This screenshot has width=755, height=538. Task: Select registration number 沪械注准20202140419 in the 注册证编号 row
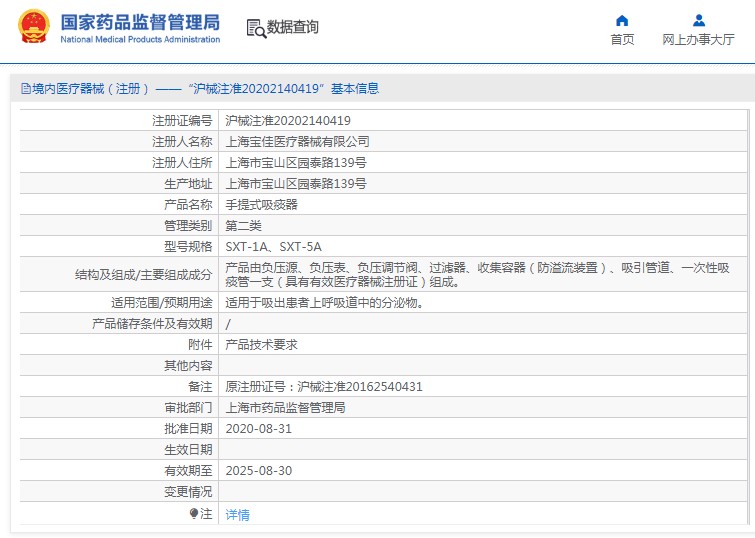[x=288, y=120]
